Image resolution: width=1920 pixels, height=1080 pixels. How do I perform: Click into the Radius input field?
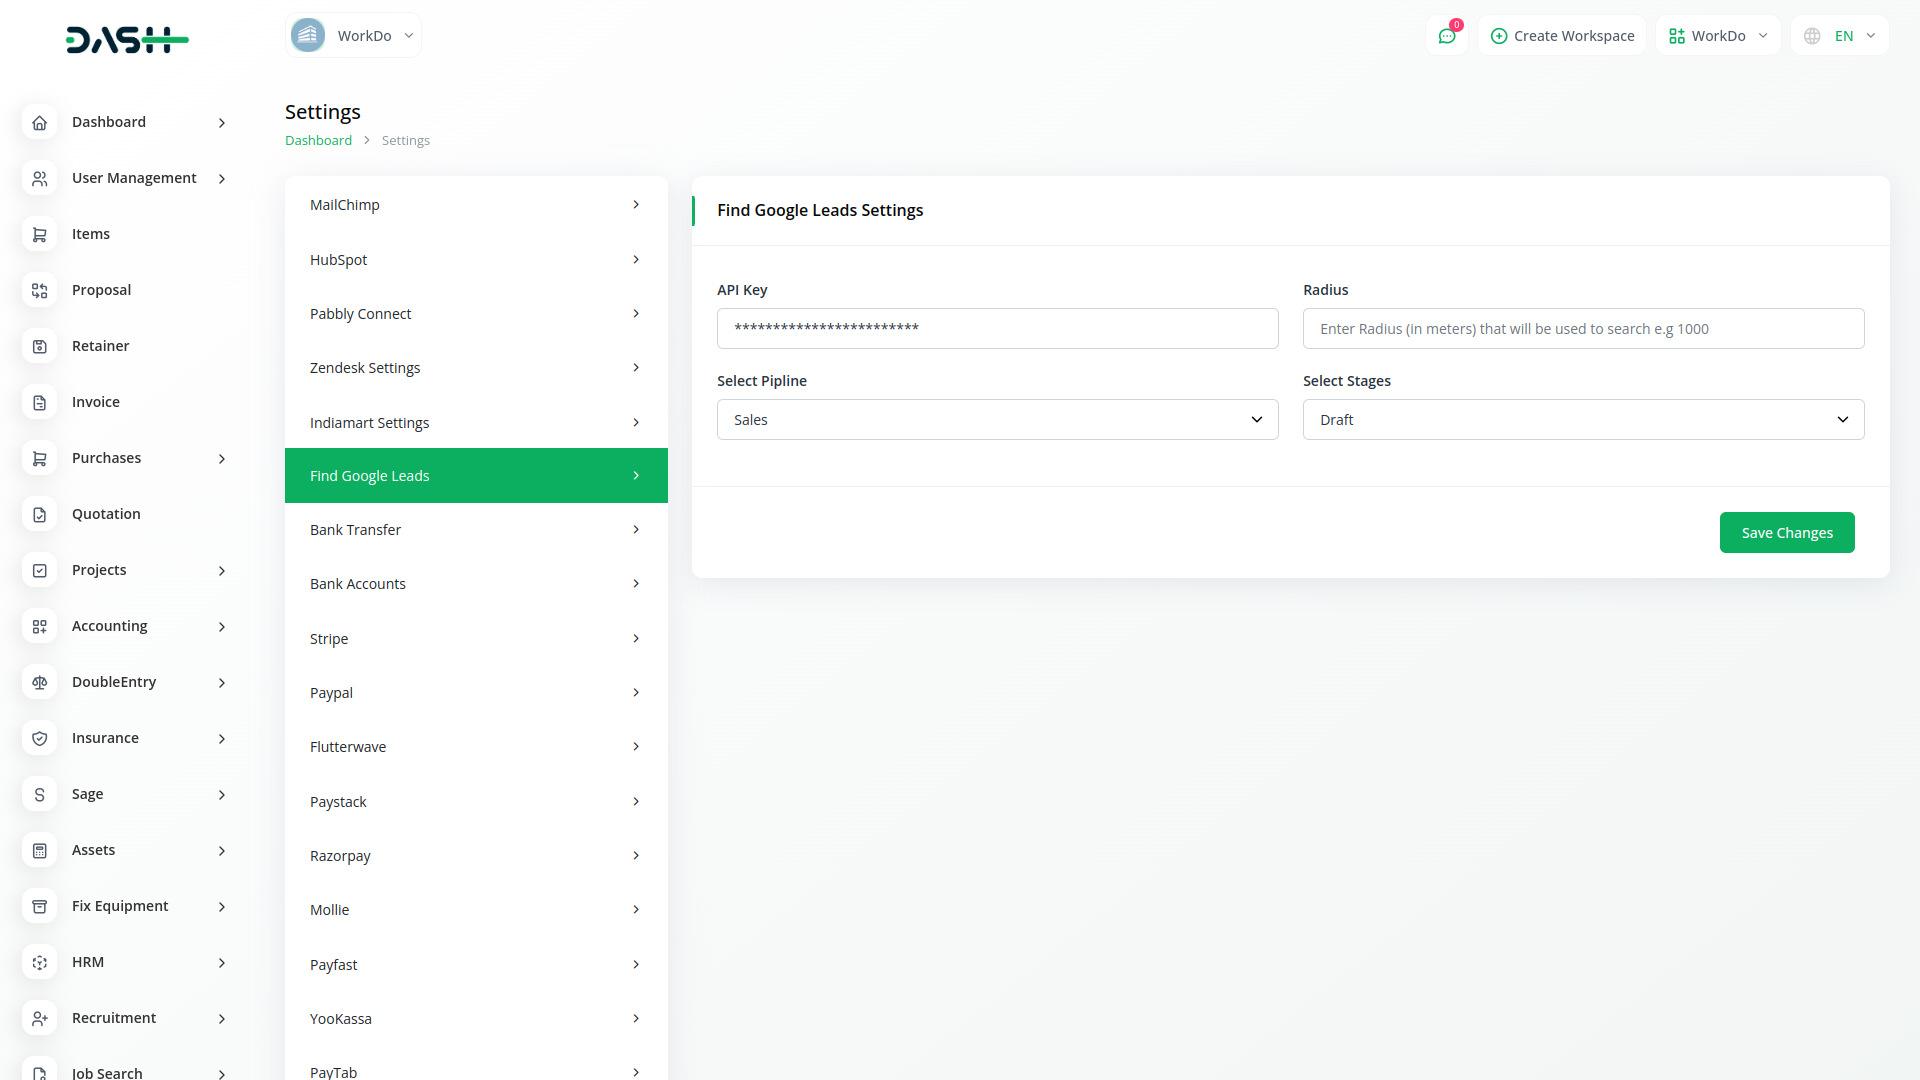[1583, 329]
